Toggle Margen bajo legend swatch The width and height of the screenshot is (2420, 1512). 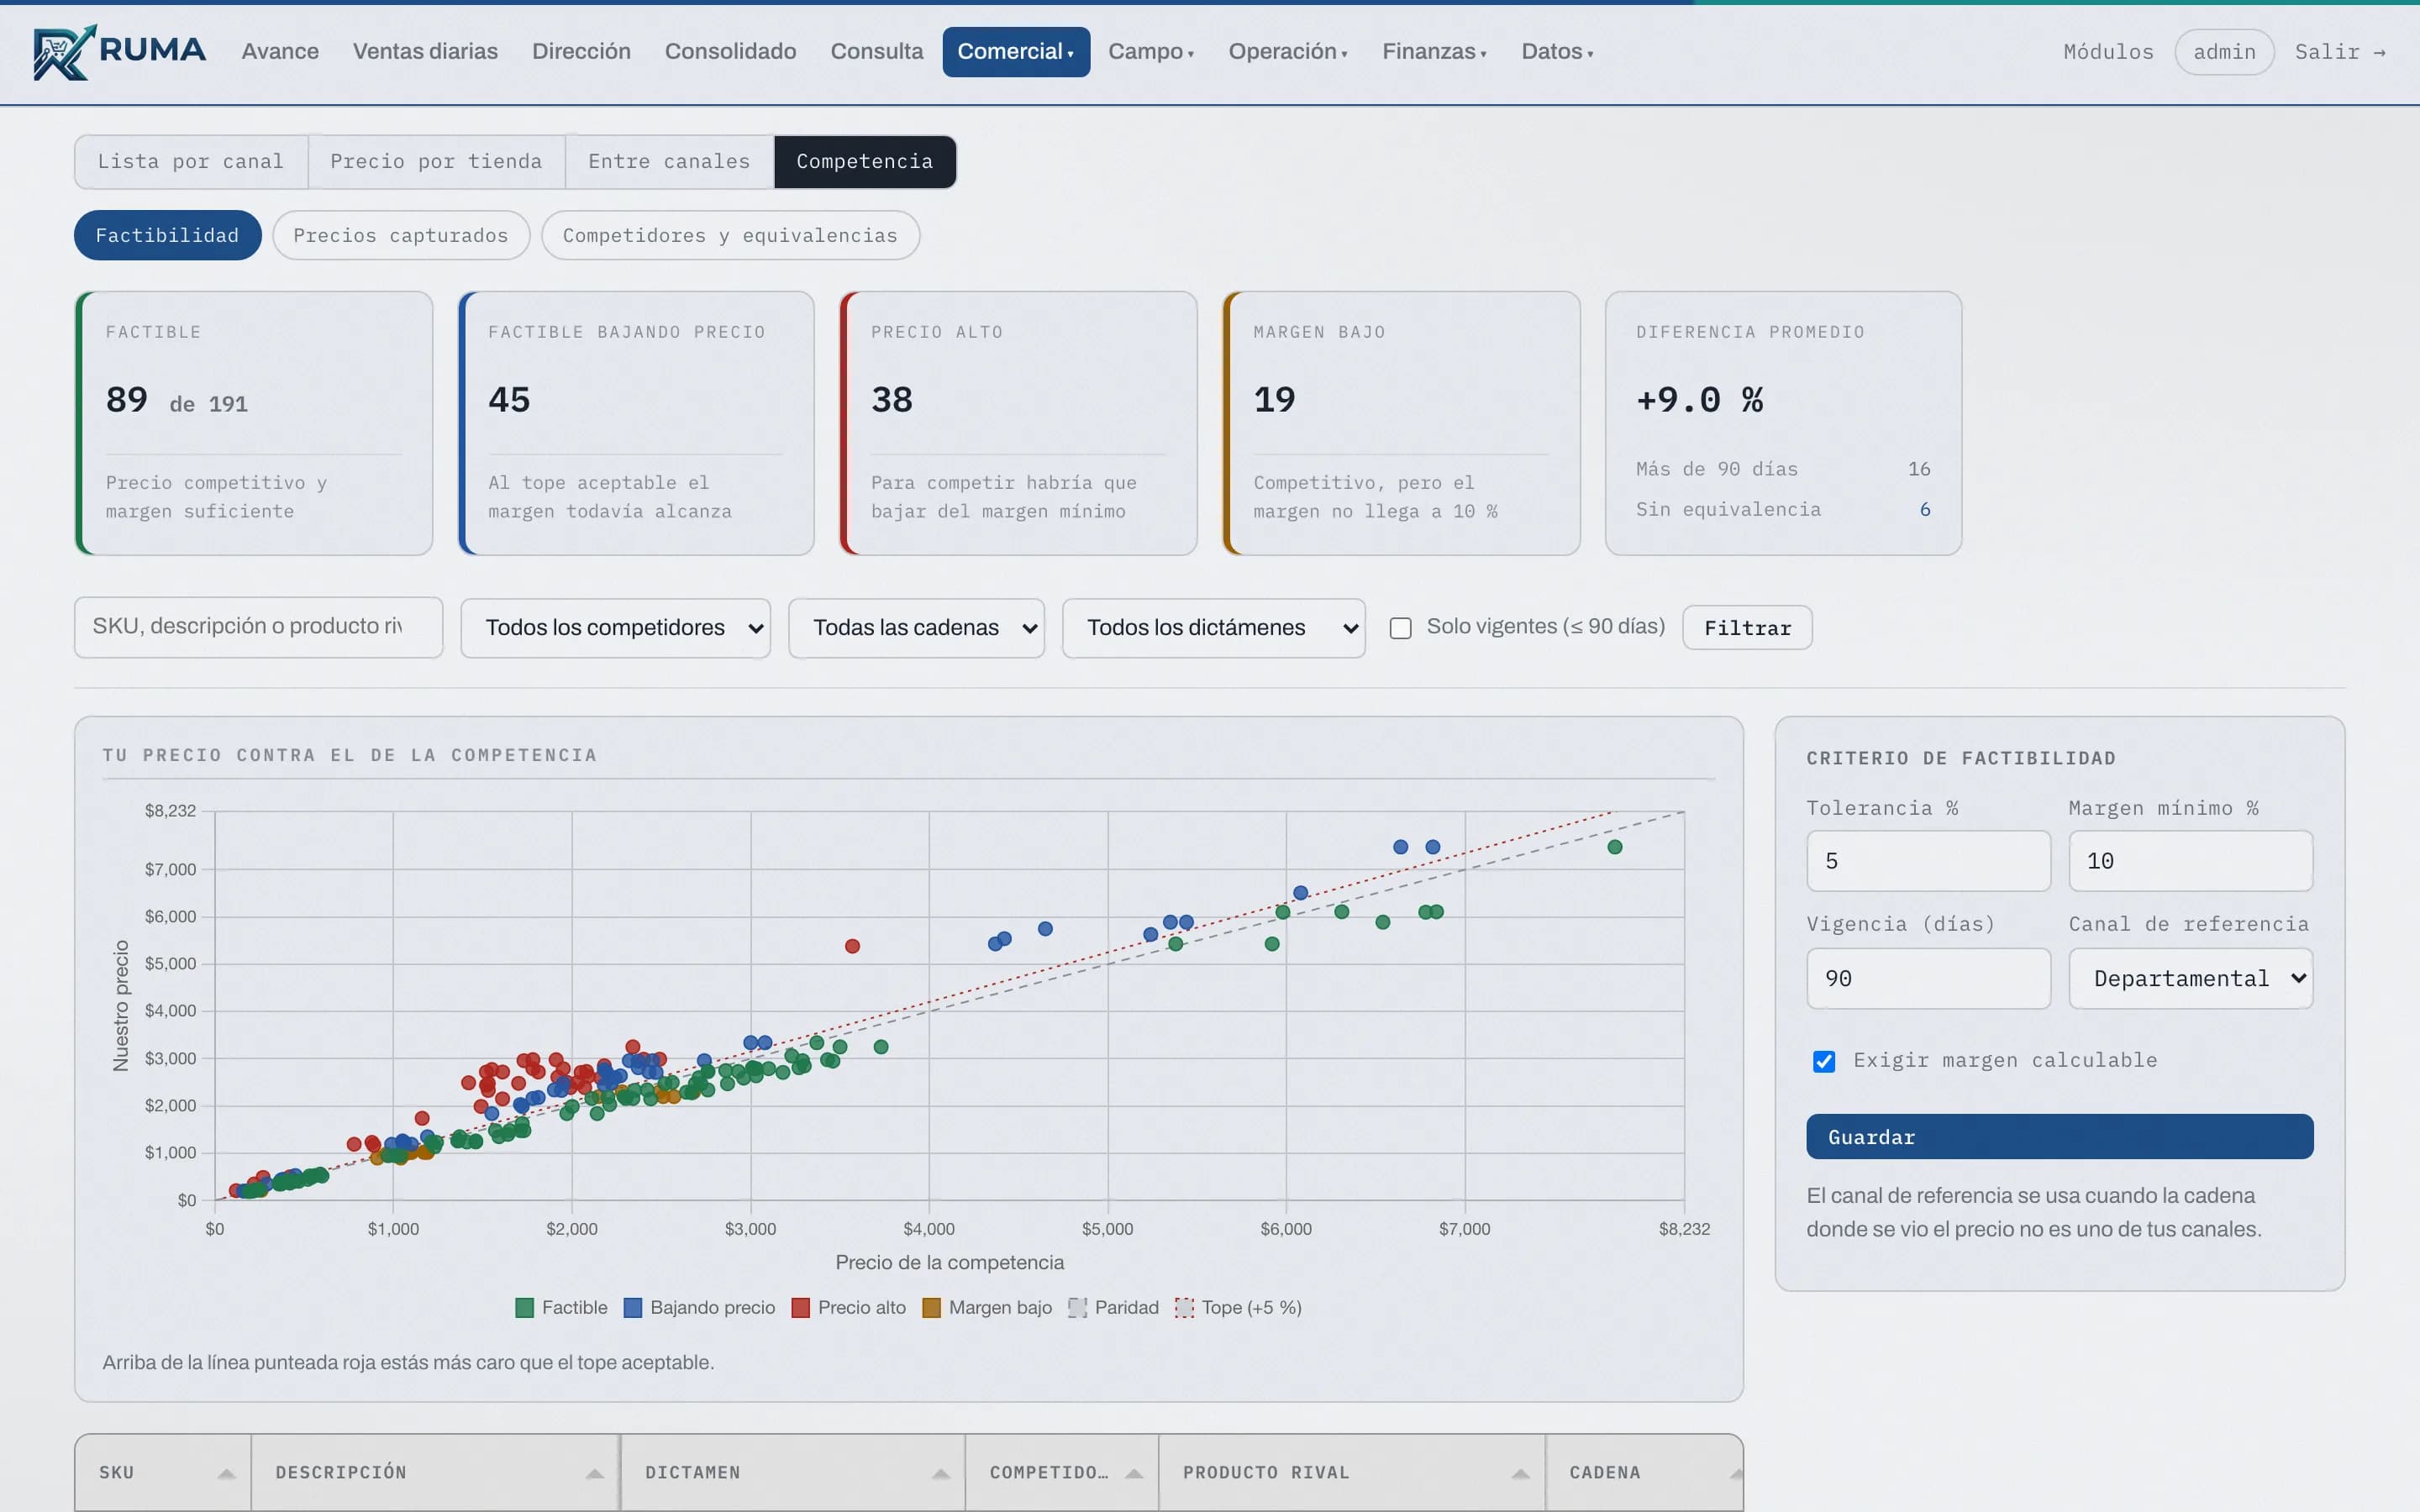[931, 1308]
